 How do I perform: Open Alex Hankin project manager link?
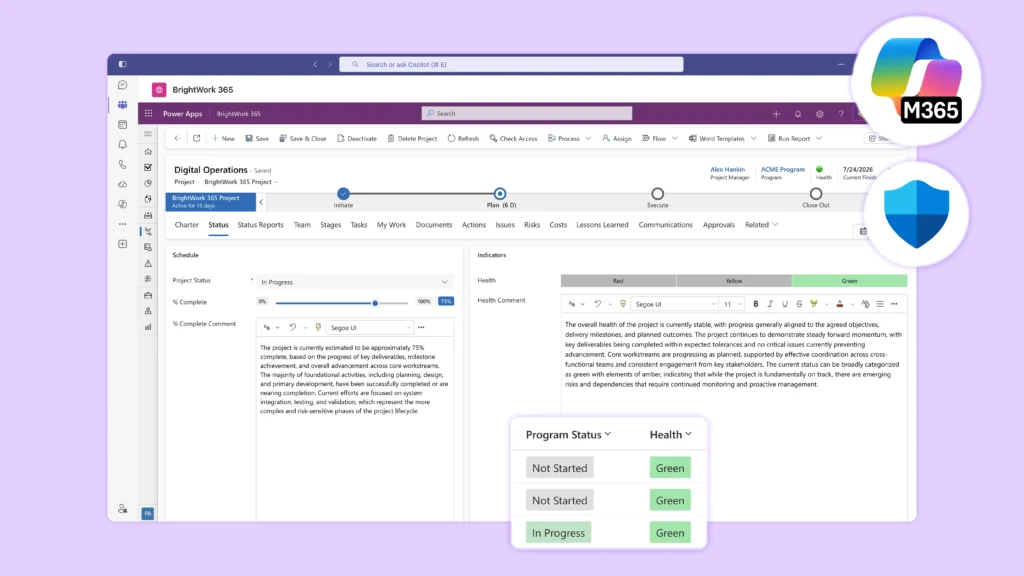click(x=728, y=169)
